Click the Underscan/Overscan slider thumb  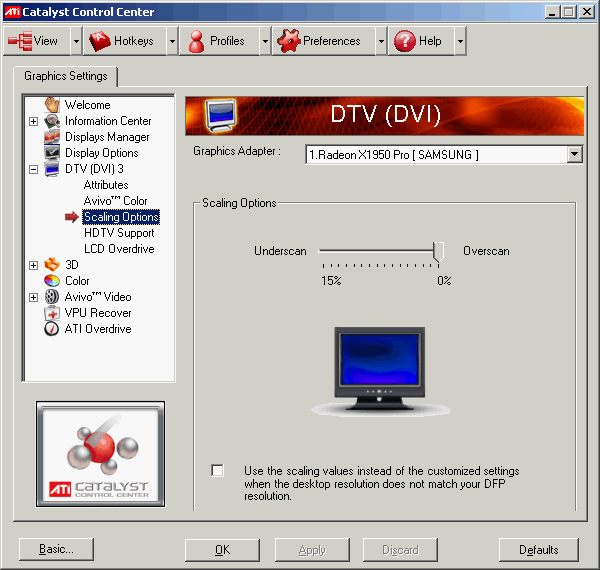point(439,252)
